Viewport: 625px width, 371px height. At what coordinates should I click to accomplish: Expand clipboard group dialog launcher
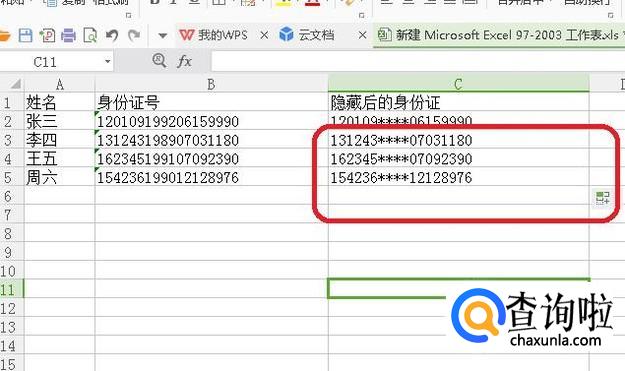pyautogui.click(x=128, y=16)
